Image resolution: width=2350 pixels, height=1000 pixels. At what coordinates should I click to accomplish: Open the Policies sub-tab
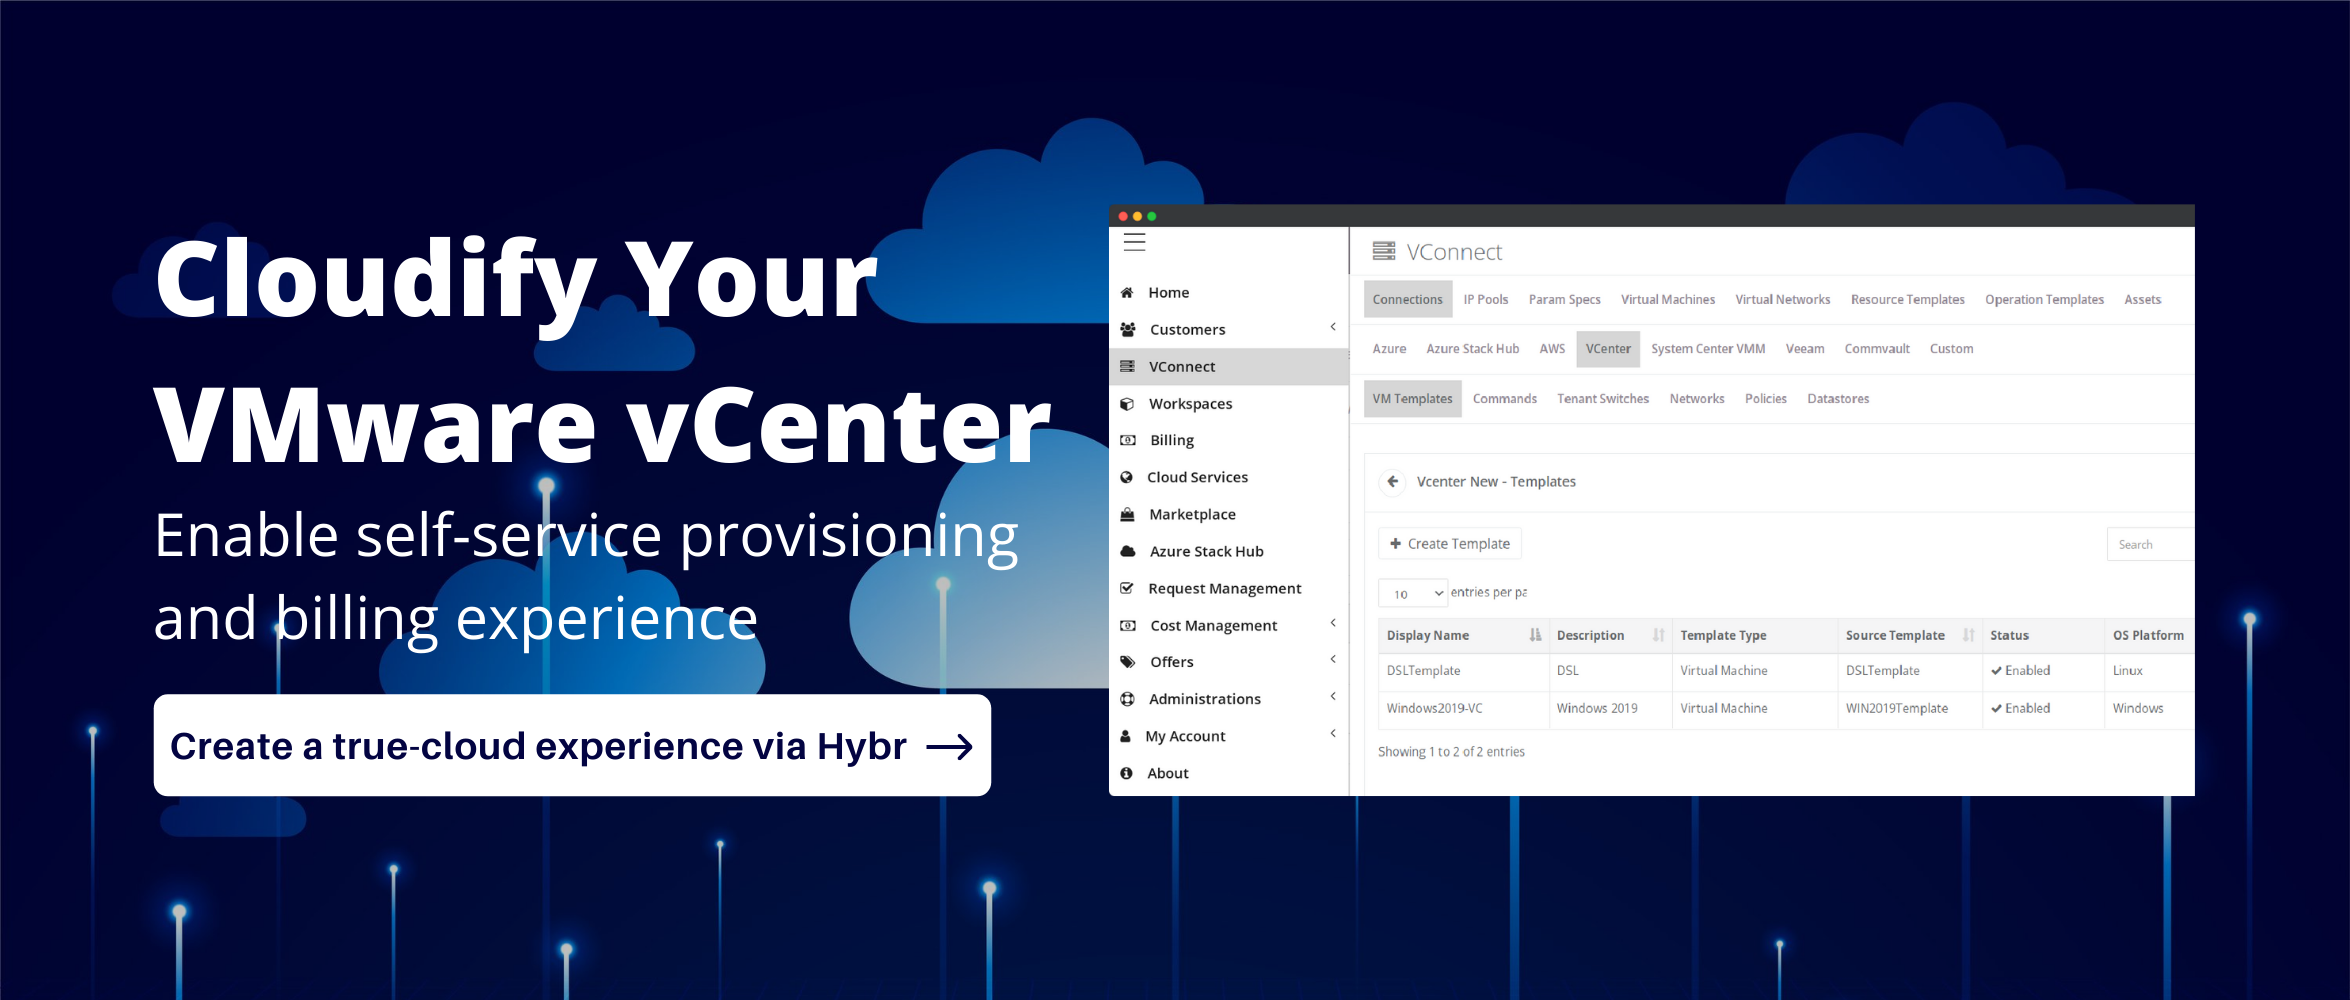click(1765, 399)
